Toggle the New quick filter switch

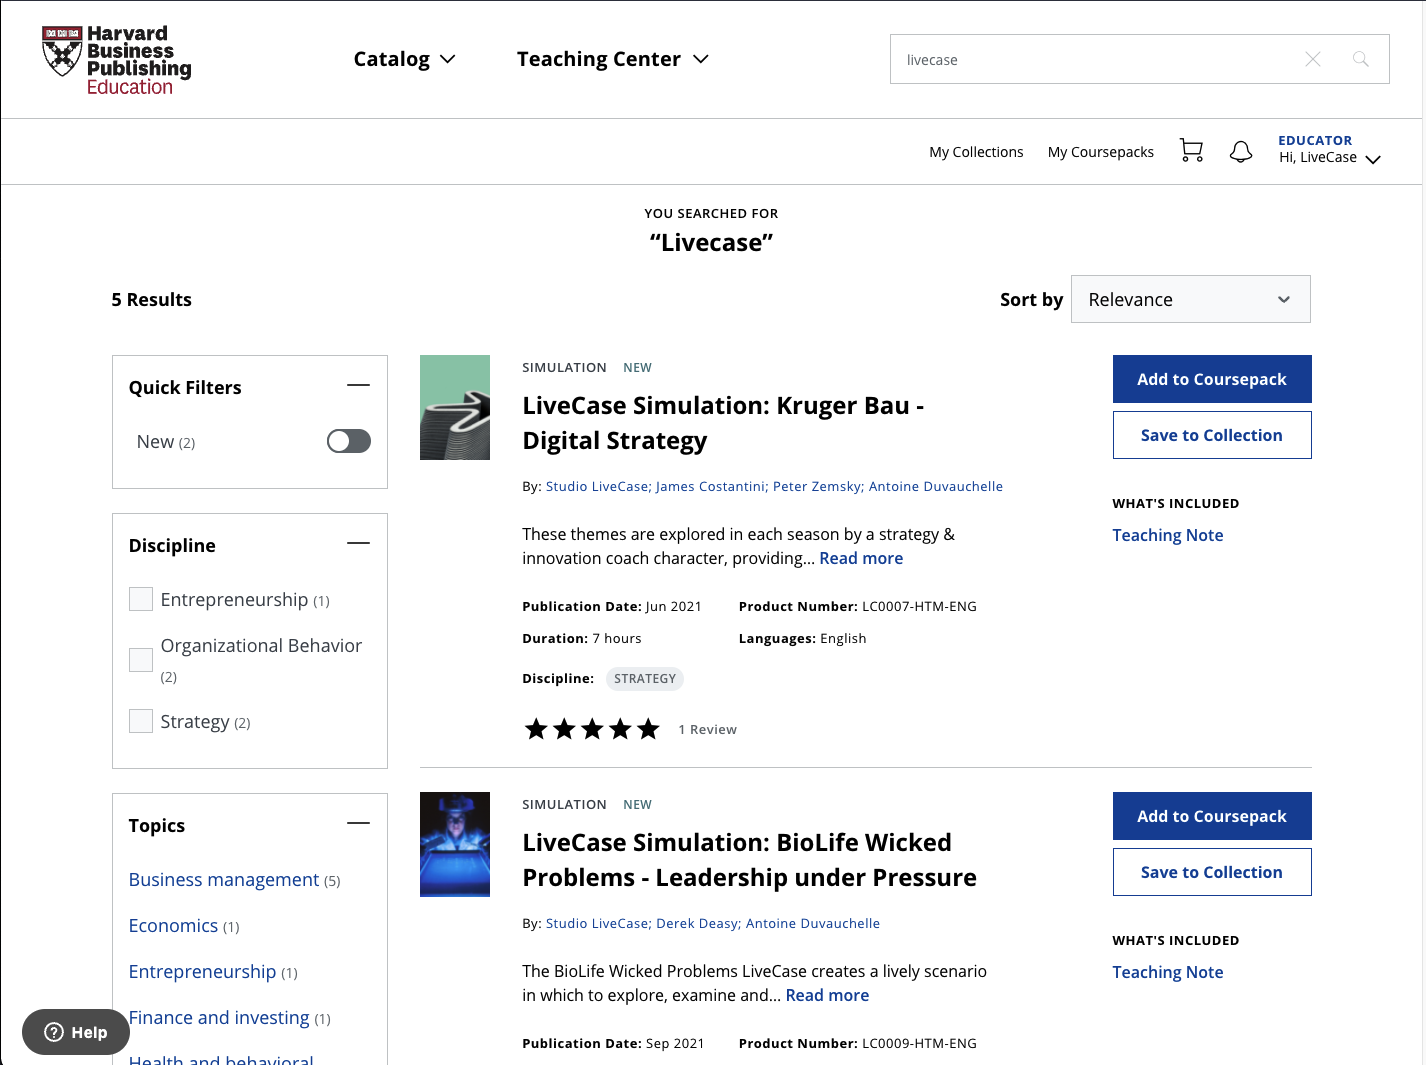click(349, 441)
